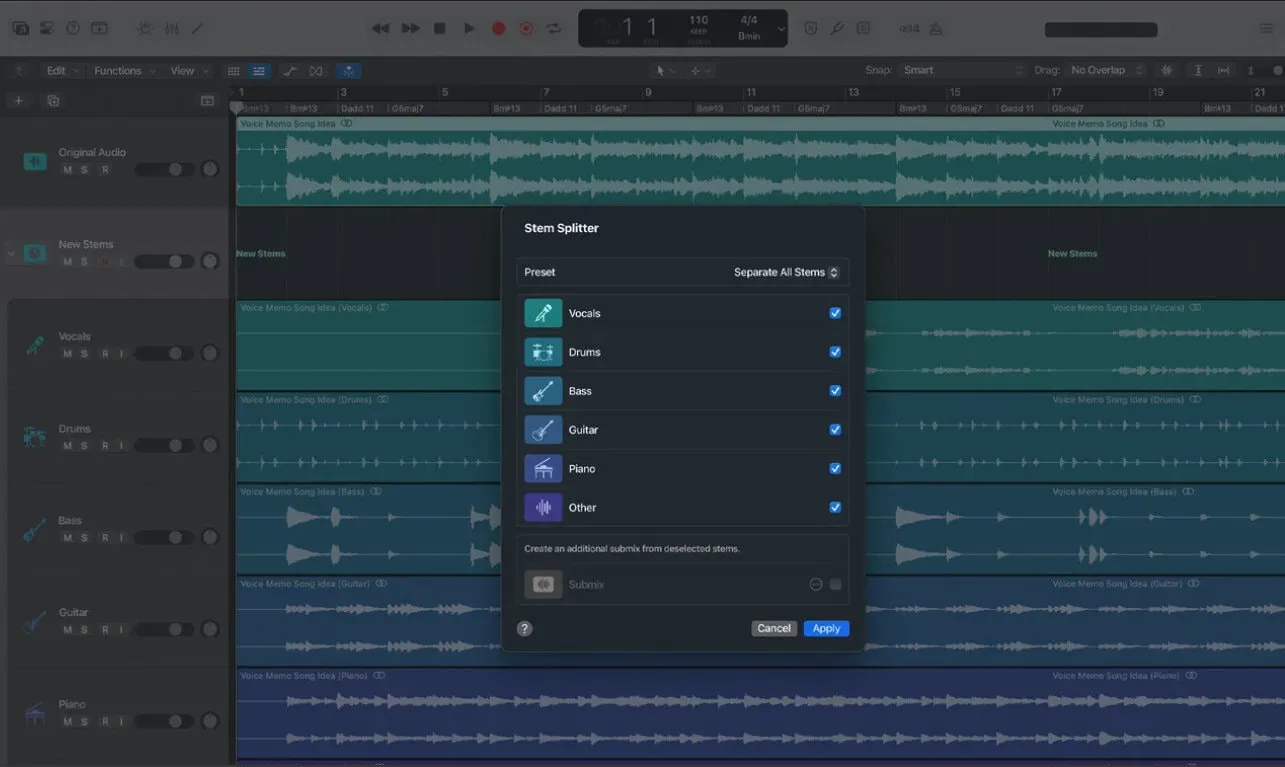Click the Guitar track pan knob
The height and width of the screenshot is (767, 1285).
tap(210, 630)
